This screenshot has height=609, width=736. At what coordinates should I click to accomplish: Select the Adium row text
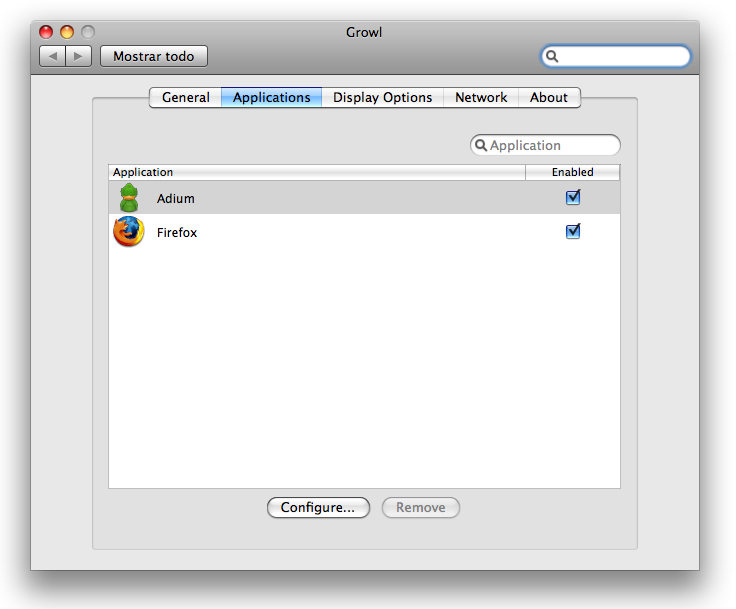point(176,199)
